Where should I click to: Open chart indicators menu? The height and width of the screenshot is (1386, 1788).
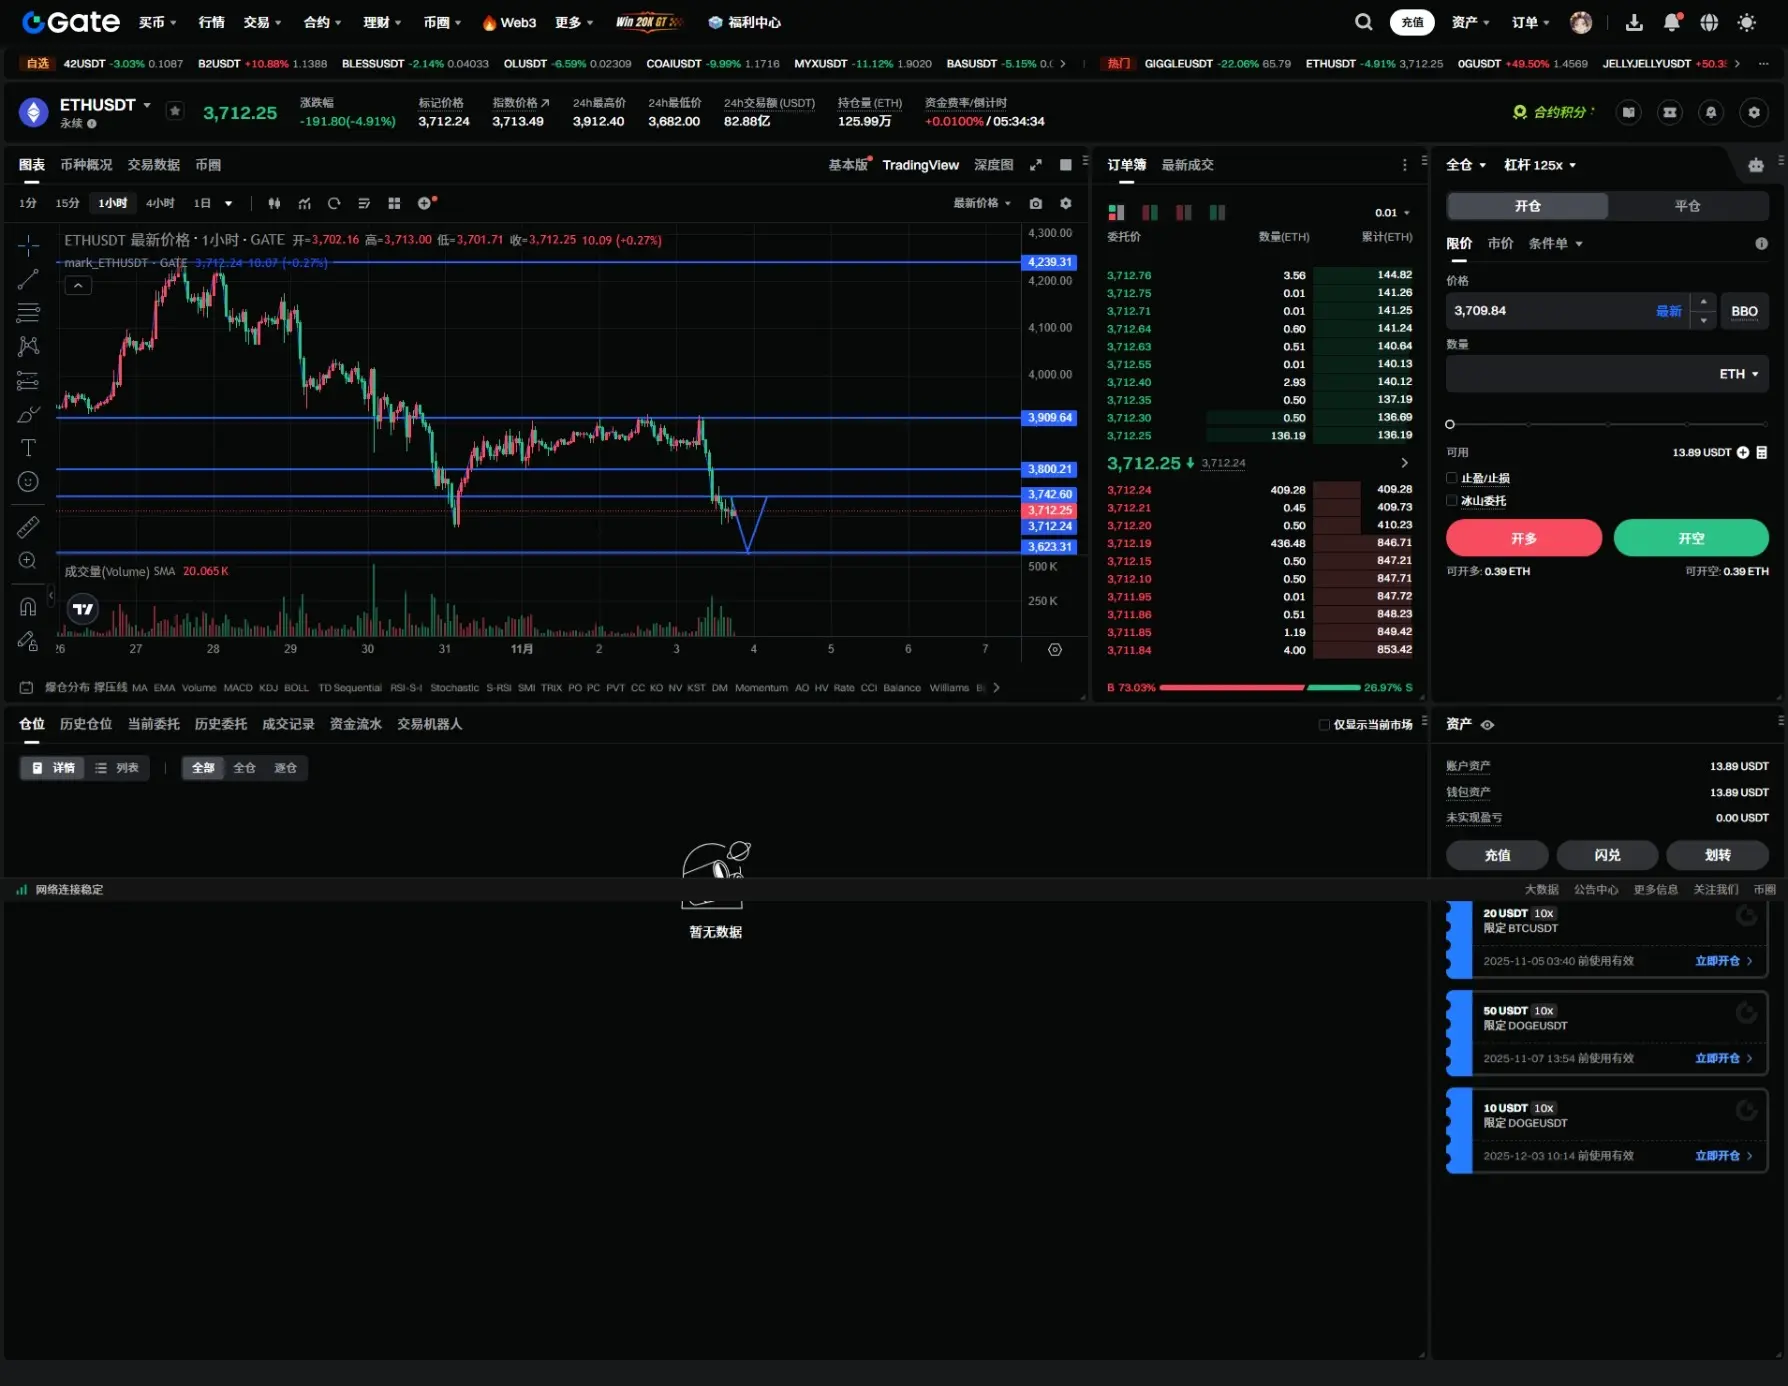click(x=304, y=203)
